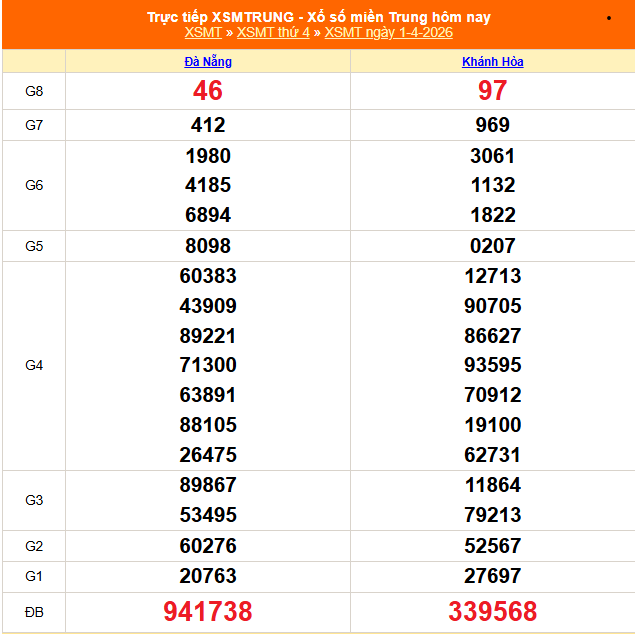The image size is (635, 634).
Task: Click the red G8 number 46
Action: (x=208, y=91)
